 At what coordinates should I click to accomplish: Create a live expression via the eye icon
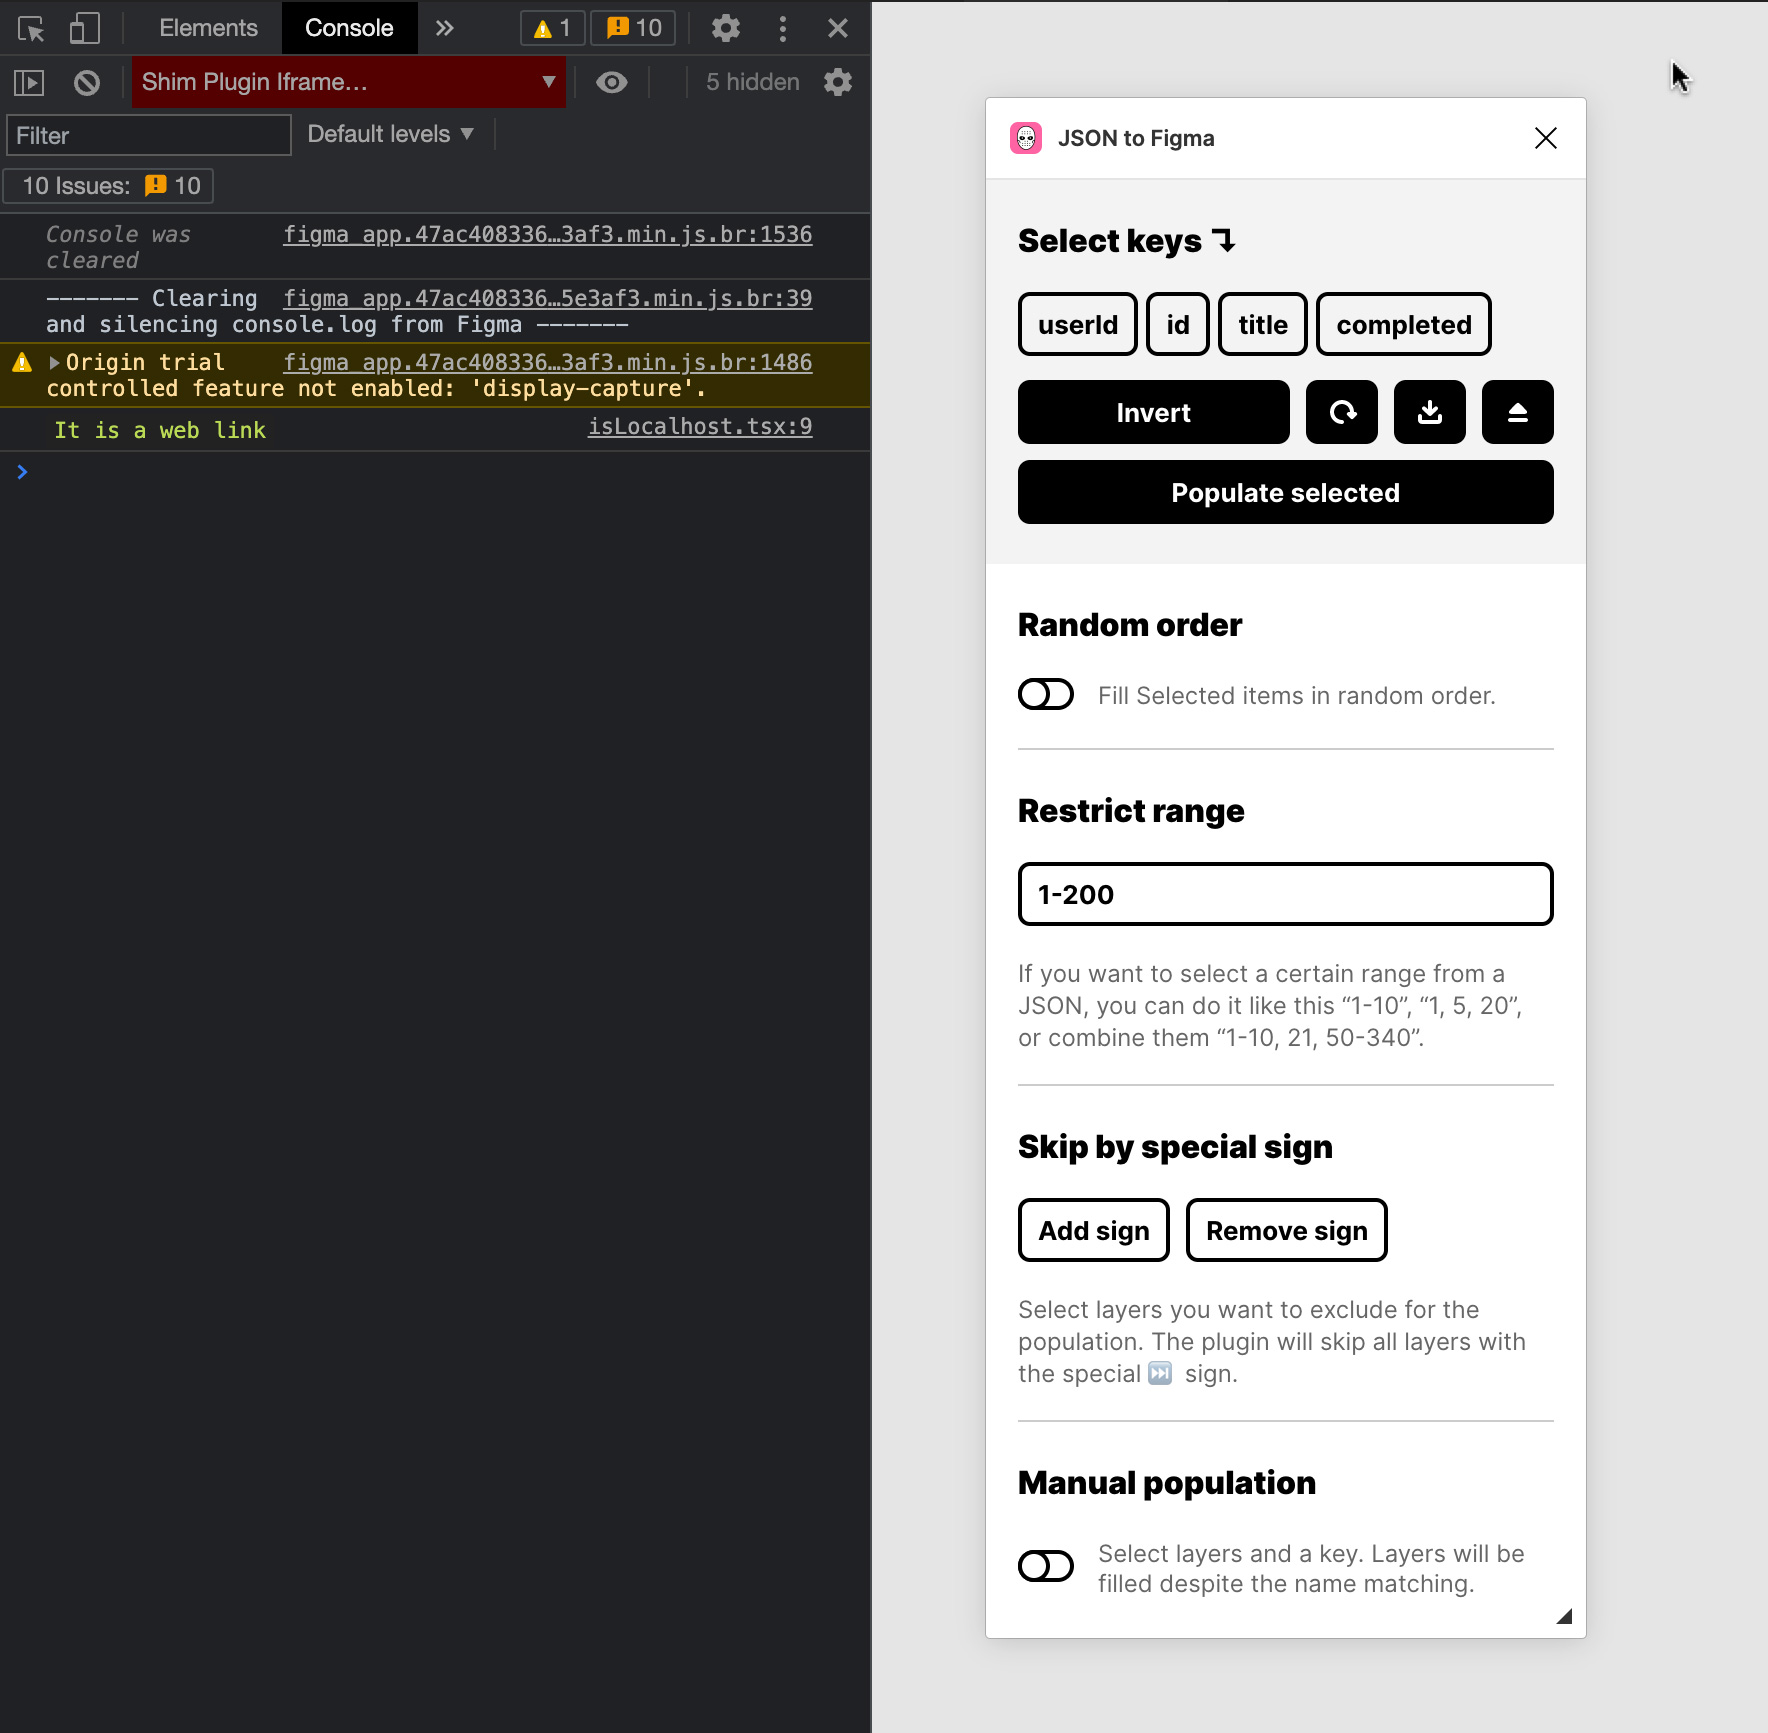coord(612,82)
